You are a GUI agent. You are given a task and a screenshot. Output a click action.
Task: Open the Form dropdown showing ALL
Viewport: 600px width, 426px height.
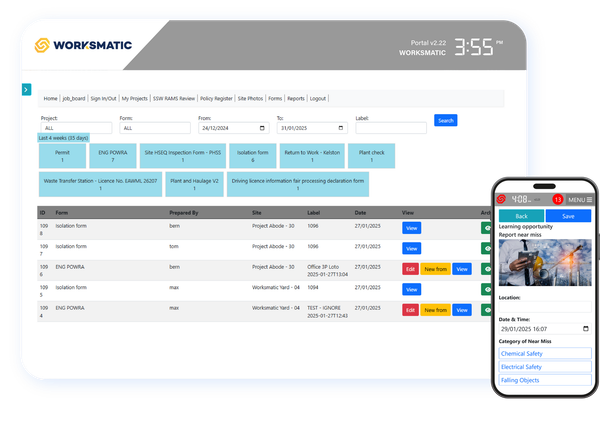pyautogui.click(x=155, y=128)
